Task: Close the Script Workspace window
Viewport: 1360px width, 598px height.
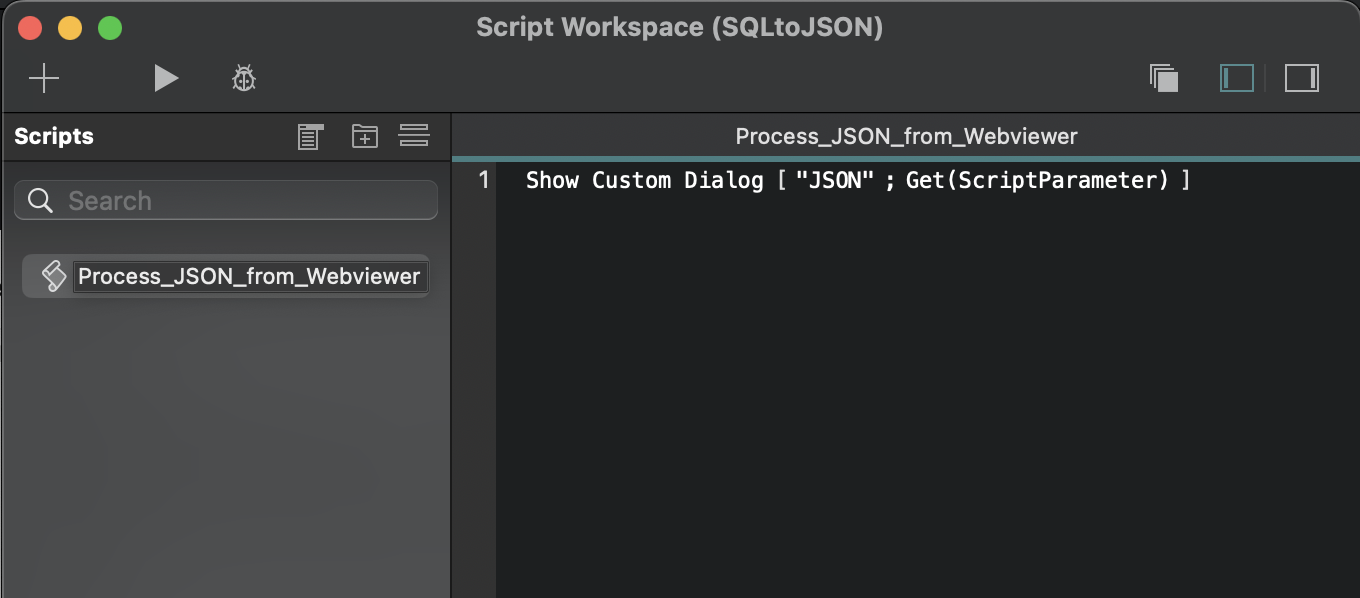Action: point(31,28)
